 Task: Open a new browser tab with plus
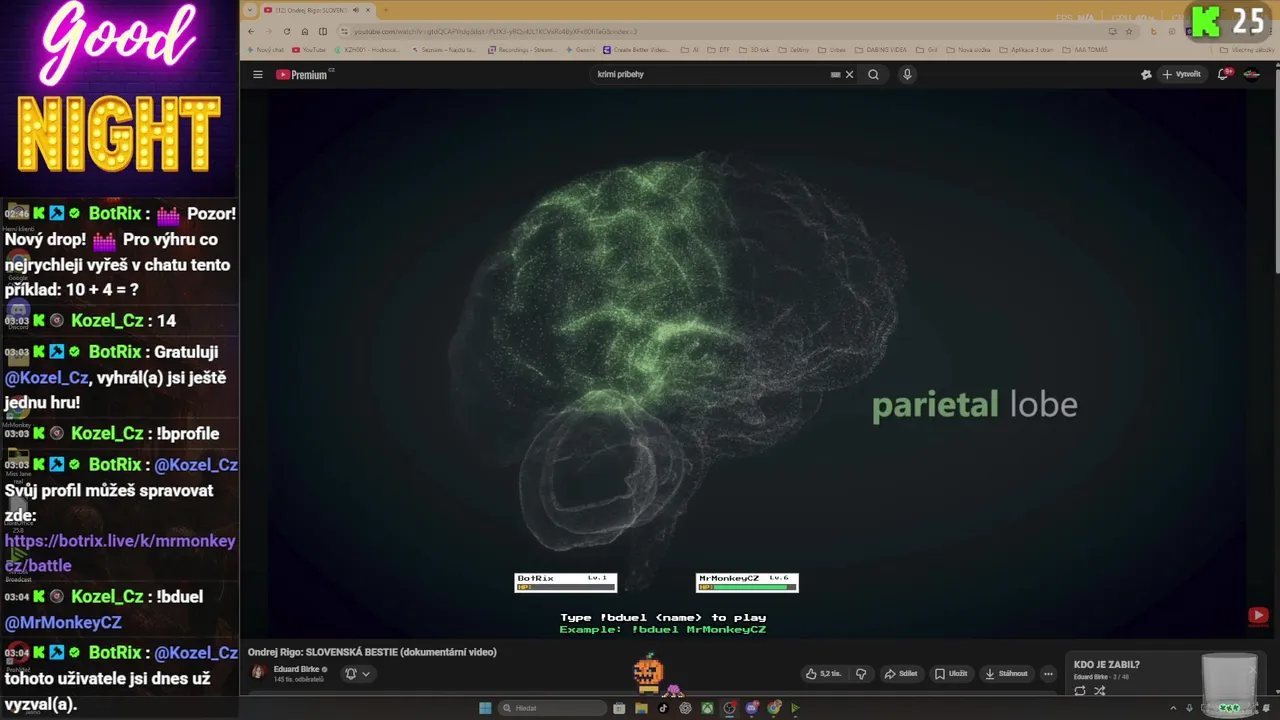(x=385, y=10)
